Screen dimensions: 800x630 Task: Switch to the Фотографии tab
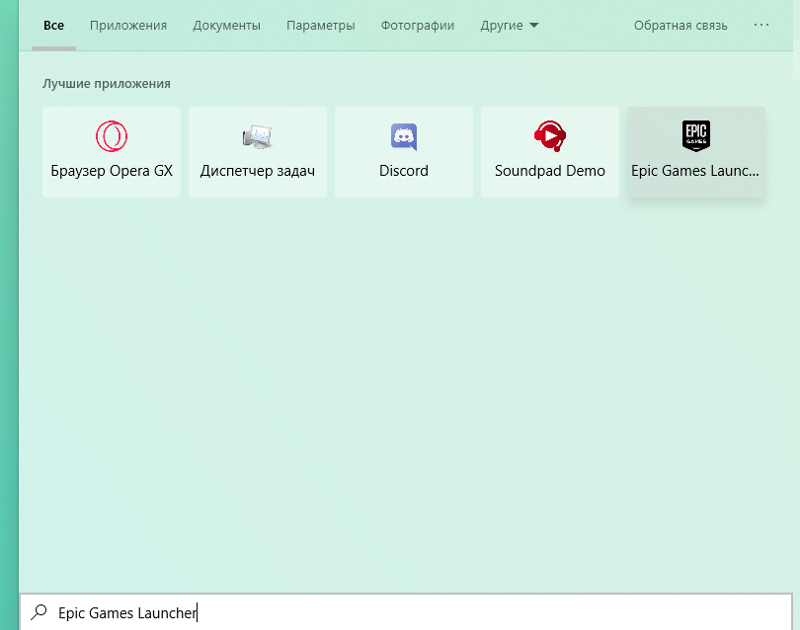tap(417, 26)
